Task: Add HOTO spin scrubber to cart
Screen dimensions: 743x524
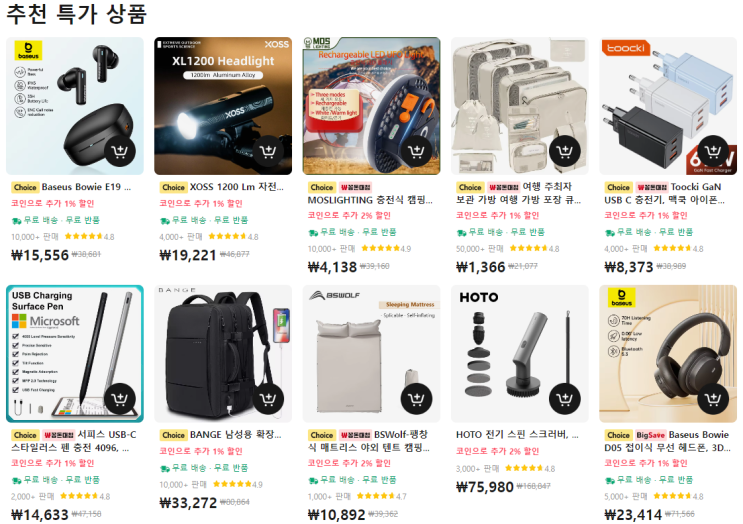Action: point(564,399)
